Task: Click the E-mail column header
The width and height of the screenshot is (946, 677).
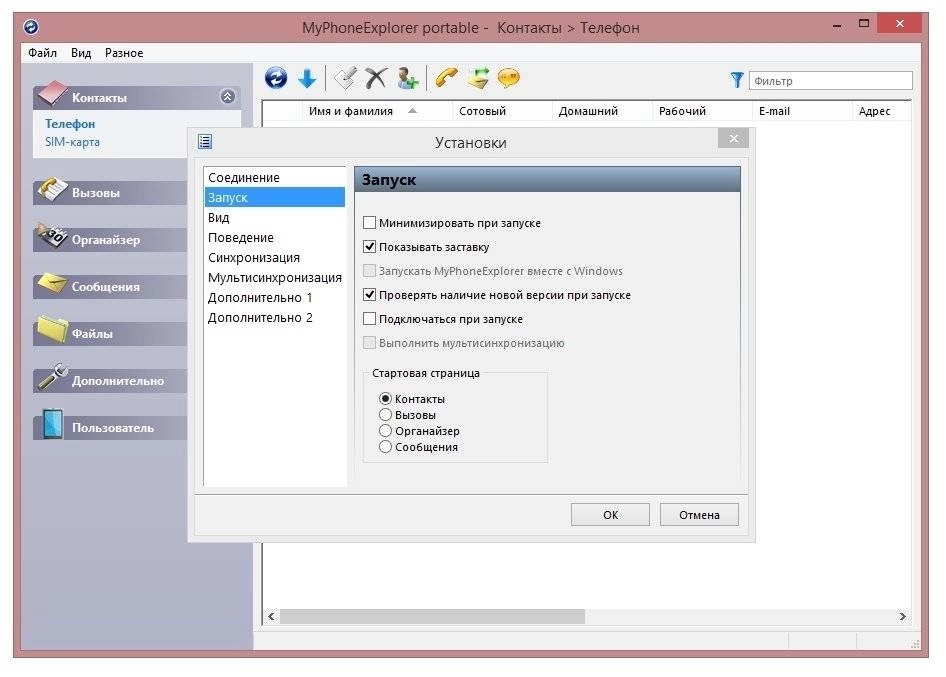Action: tap(802, 111)
